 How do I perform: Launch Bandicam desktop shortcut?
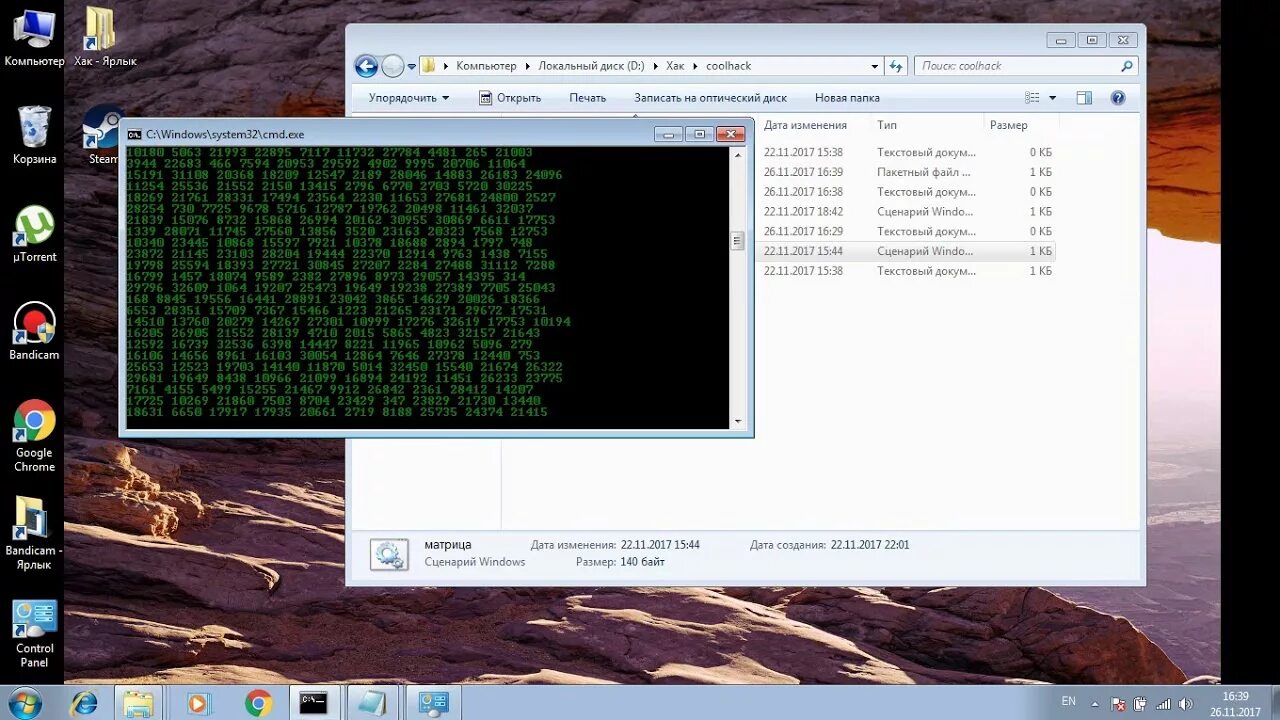tap(34, 332)
